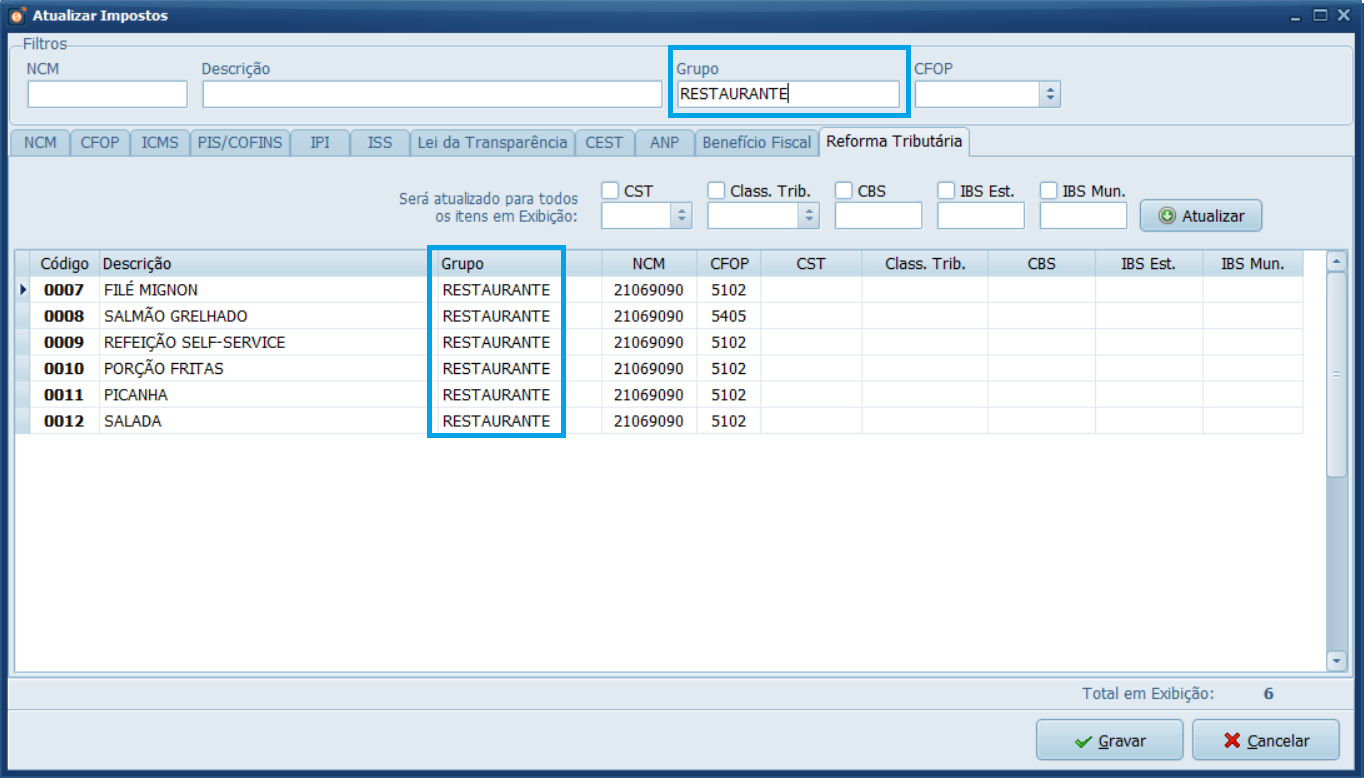This screenshot has height=778, width=1364.
Task: Expand the CST value dropdown
Action: click(x=682, y=215)
